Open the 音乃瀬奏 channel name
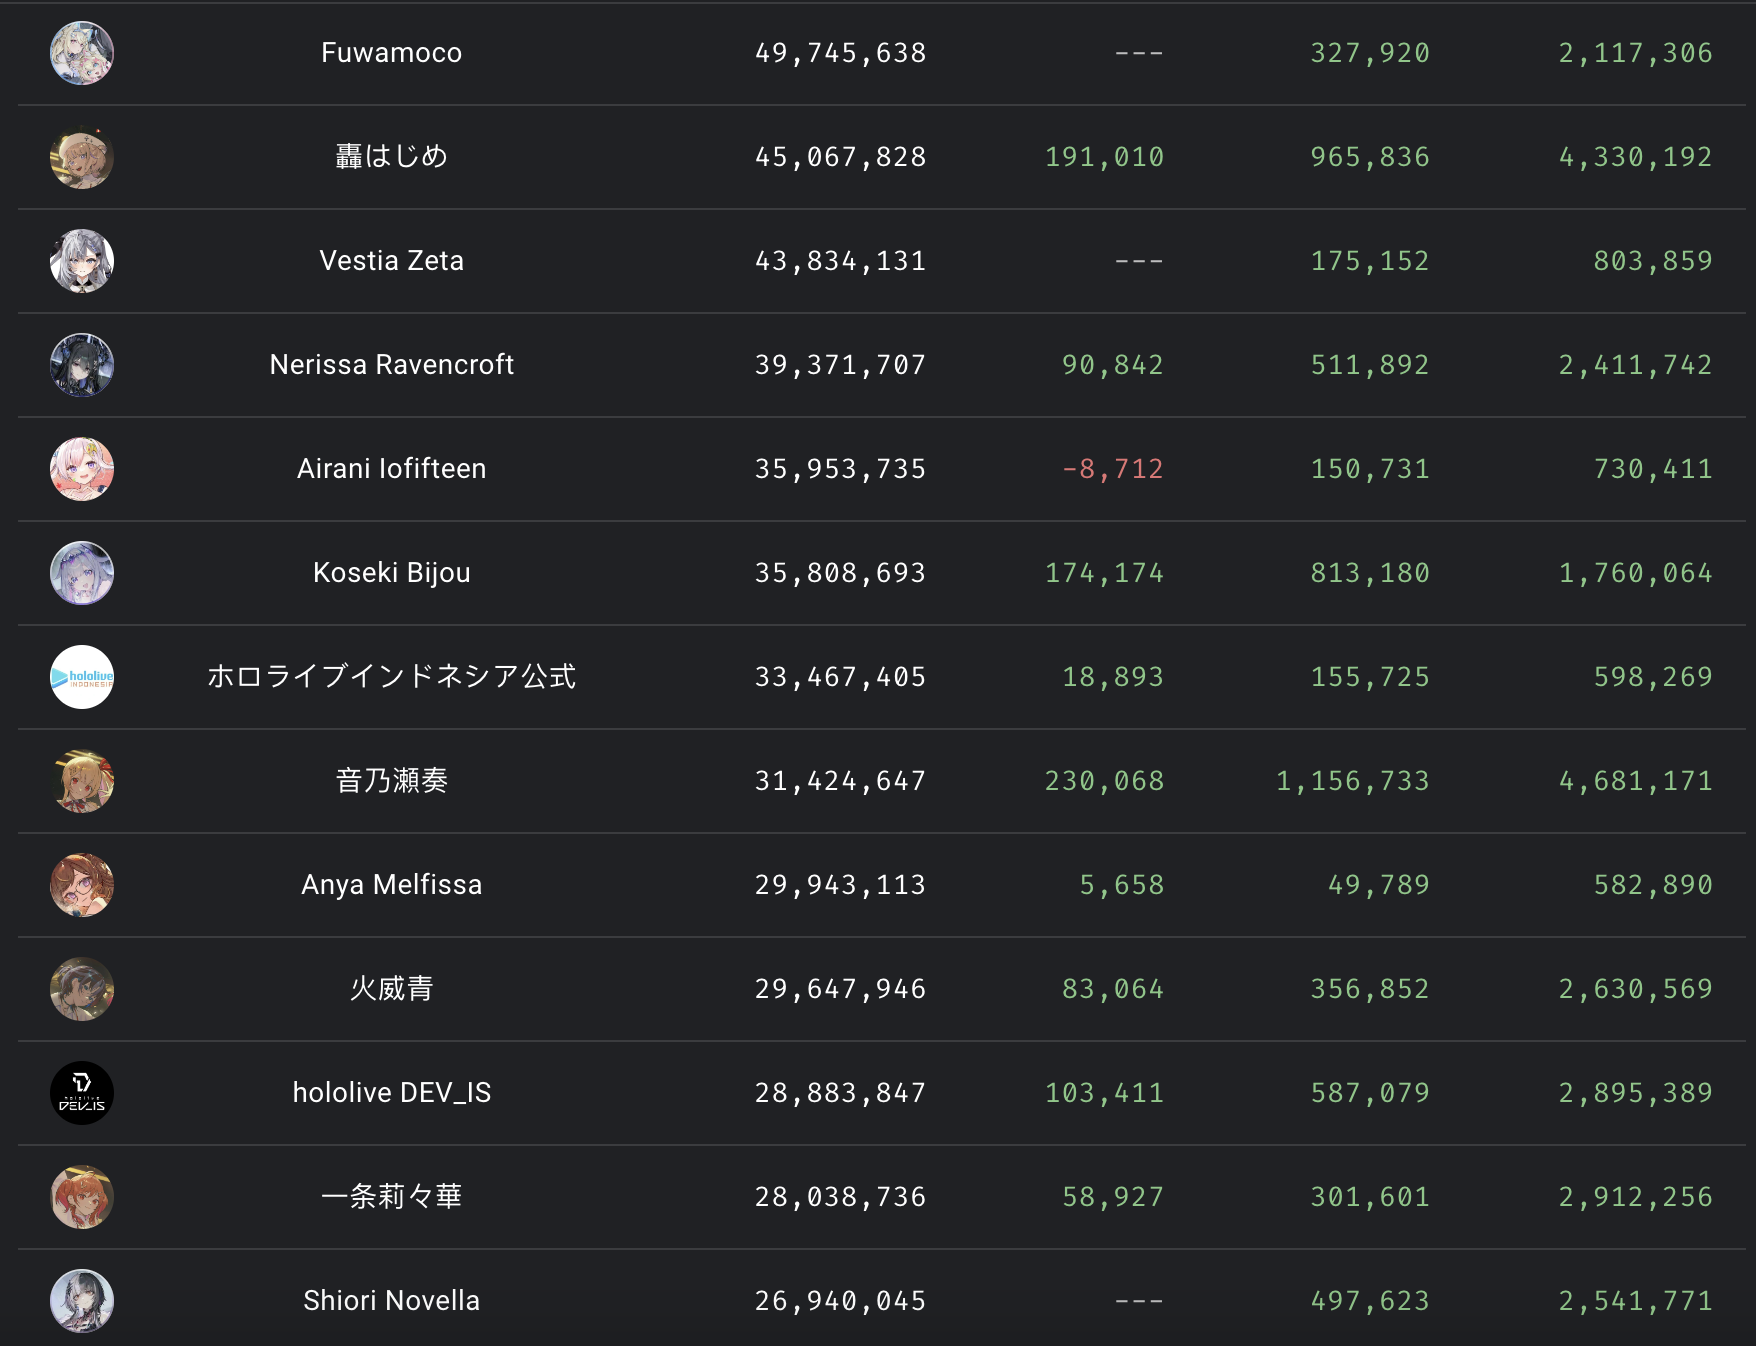Screen dimensions: 1756x1346 (x=391, y=781)
